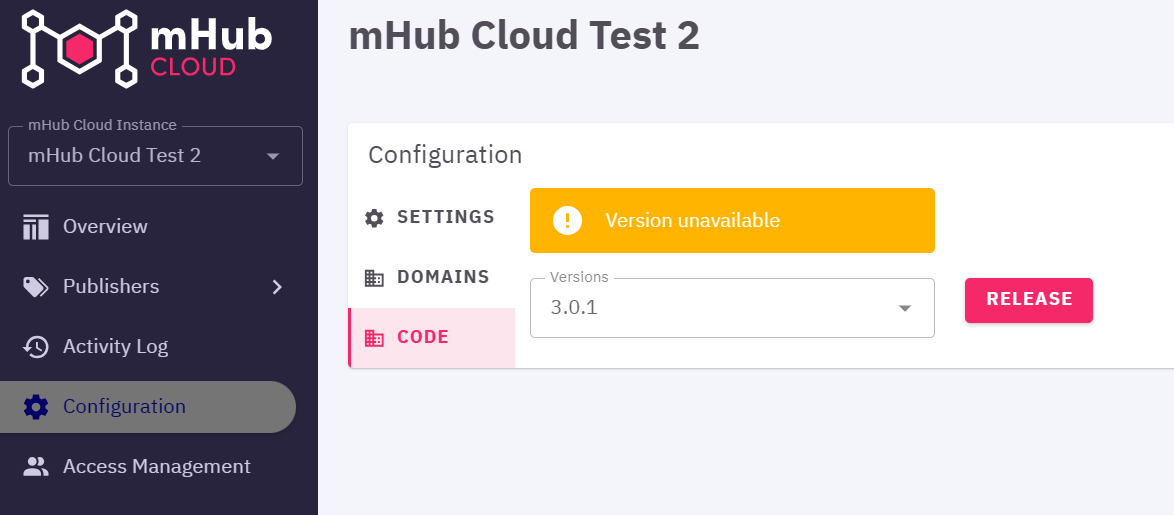Screen dimensions: 1174x515
Task: Click the Publishers tag icon
Action: coord(36,287)
